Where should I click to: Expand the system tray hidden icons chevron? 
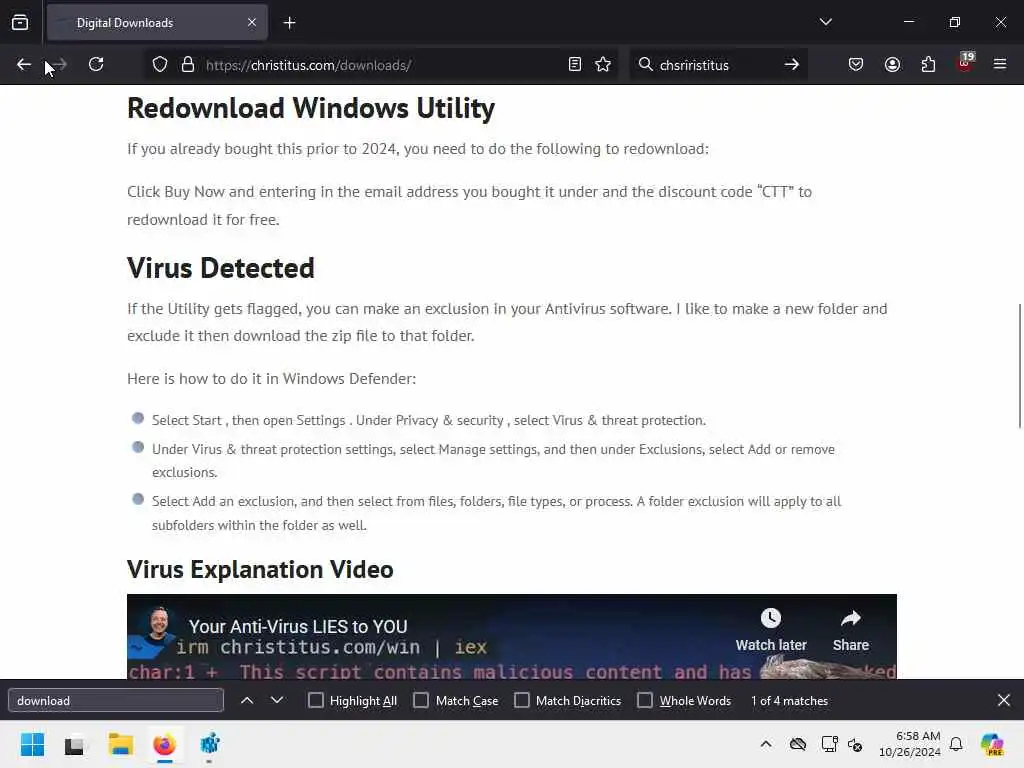(x=766, y=744)
